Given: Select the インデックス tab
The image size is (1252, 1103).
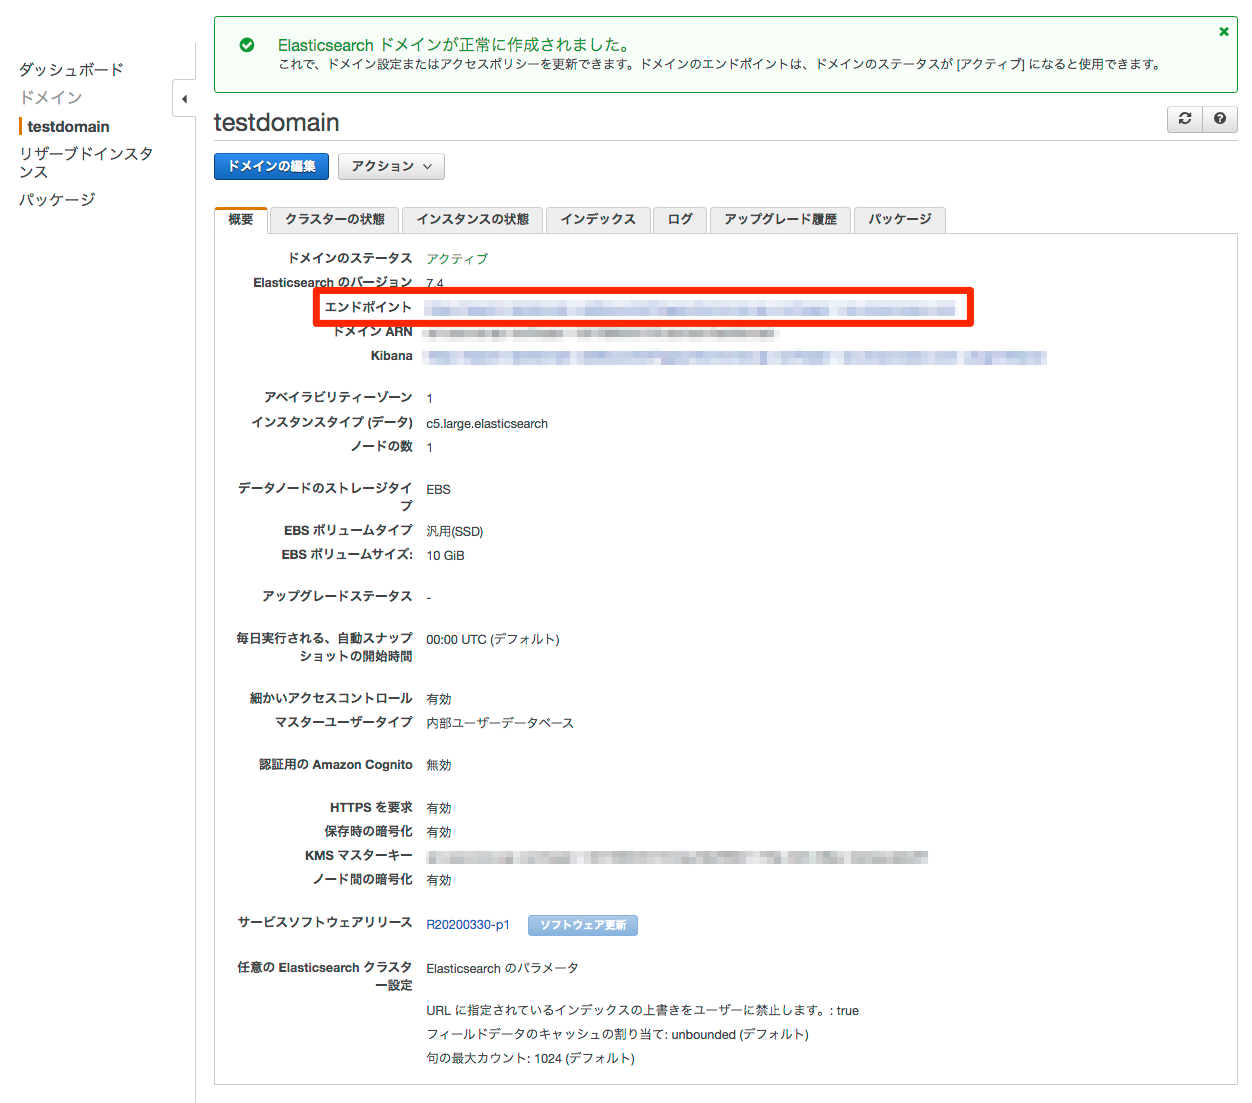Looking at the screenshot, I should coord(598,220).
